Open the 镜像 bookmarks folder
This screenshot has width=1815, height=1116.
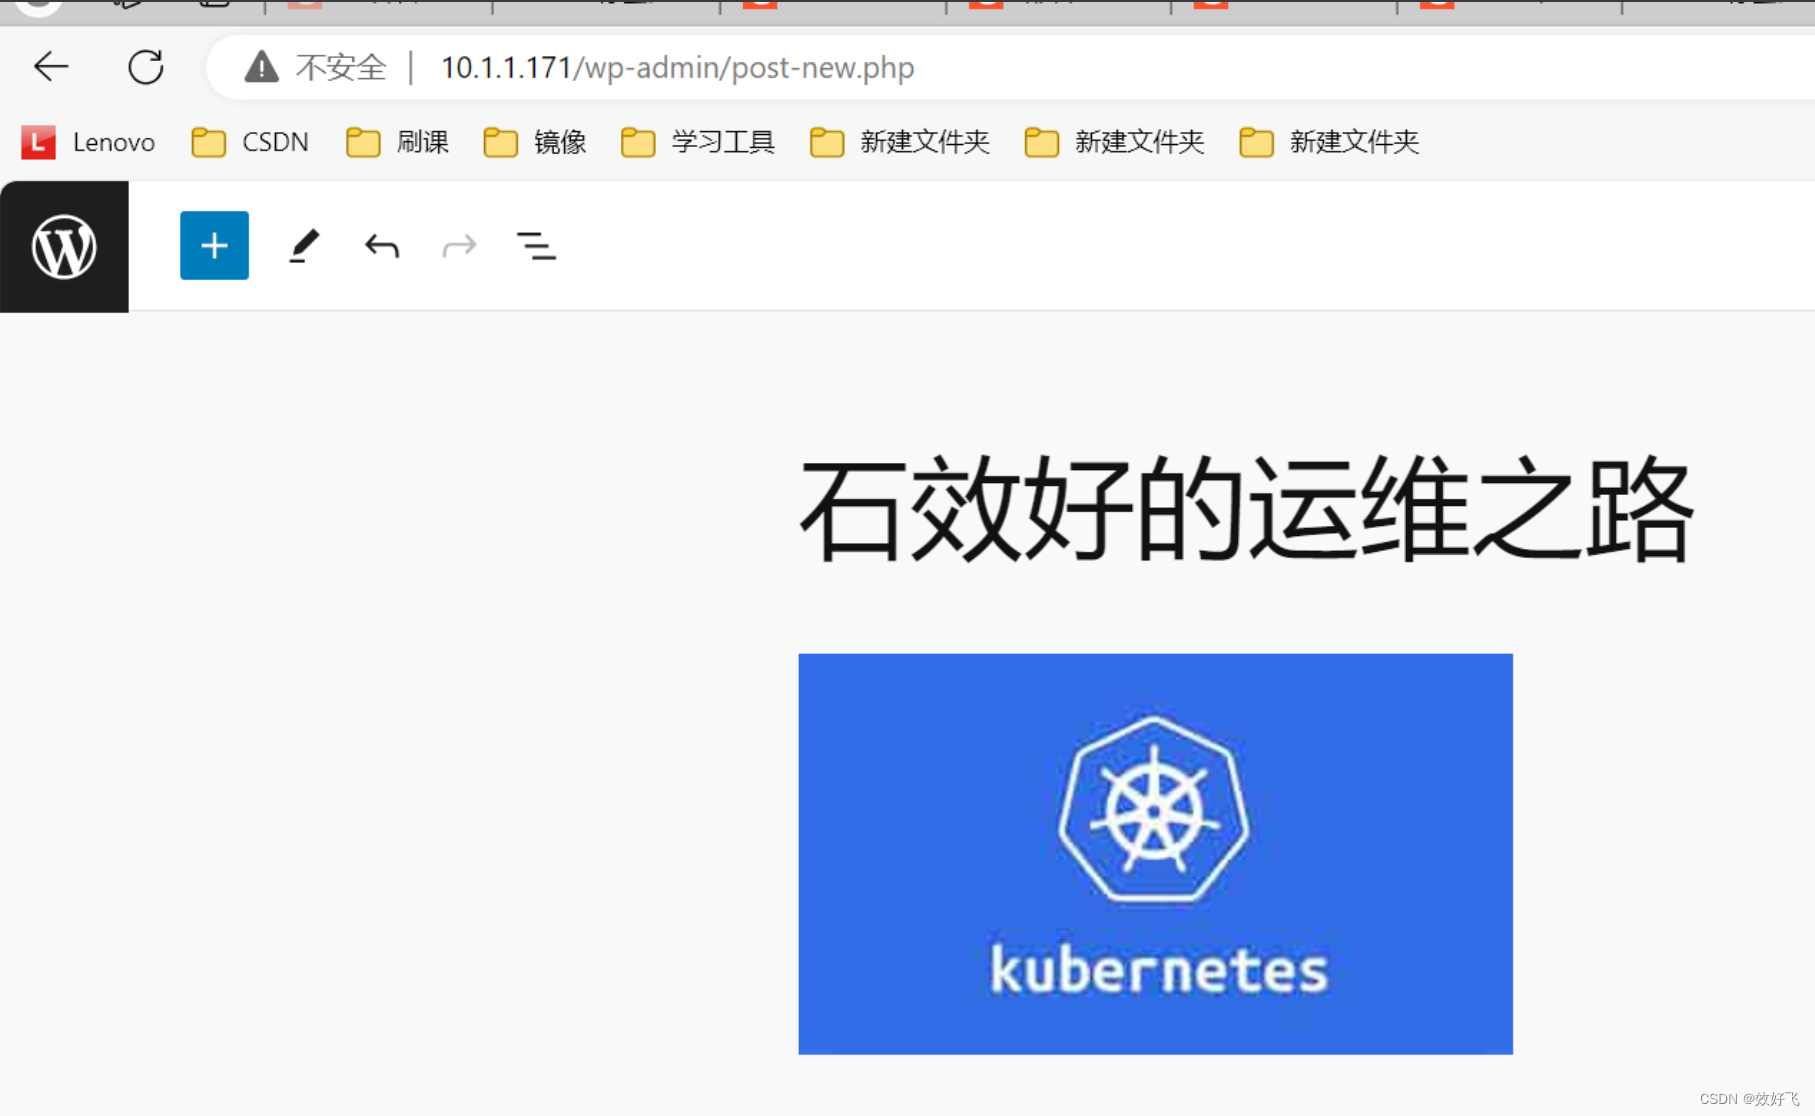[535, 142]
